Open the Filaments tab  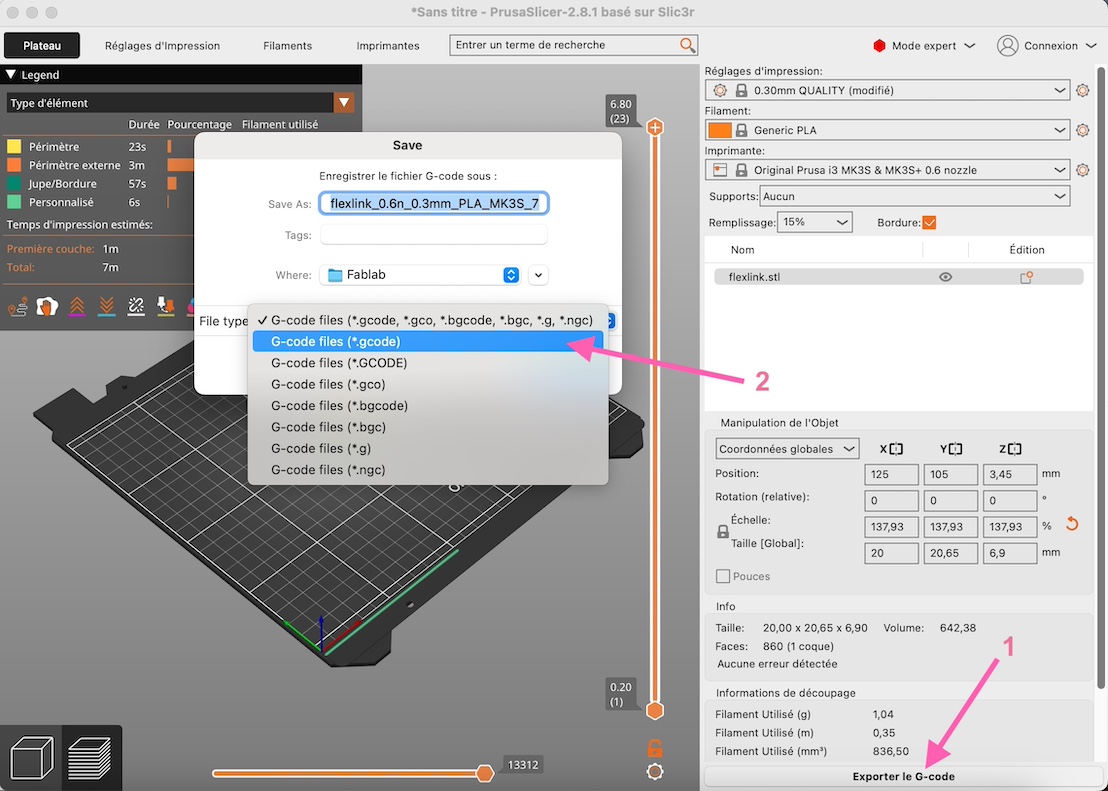pos(288,45)
